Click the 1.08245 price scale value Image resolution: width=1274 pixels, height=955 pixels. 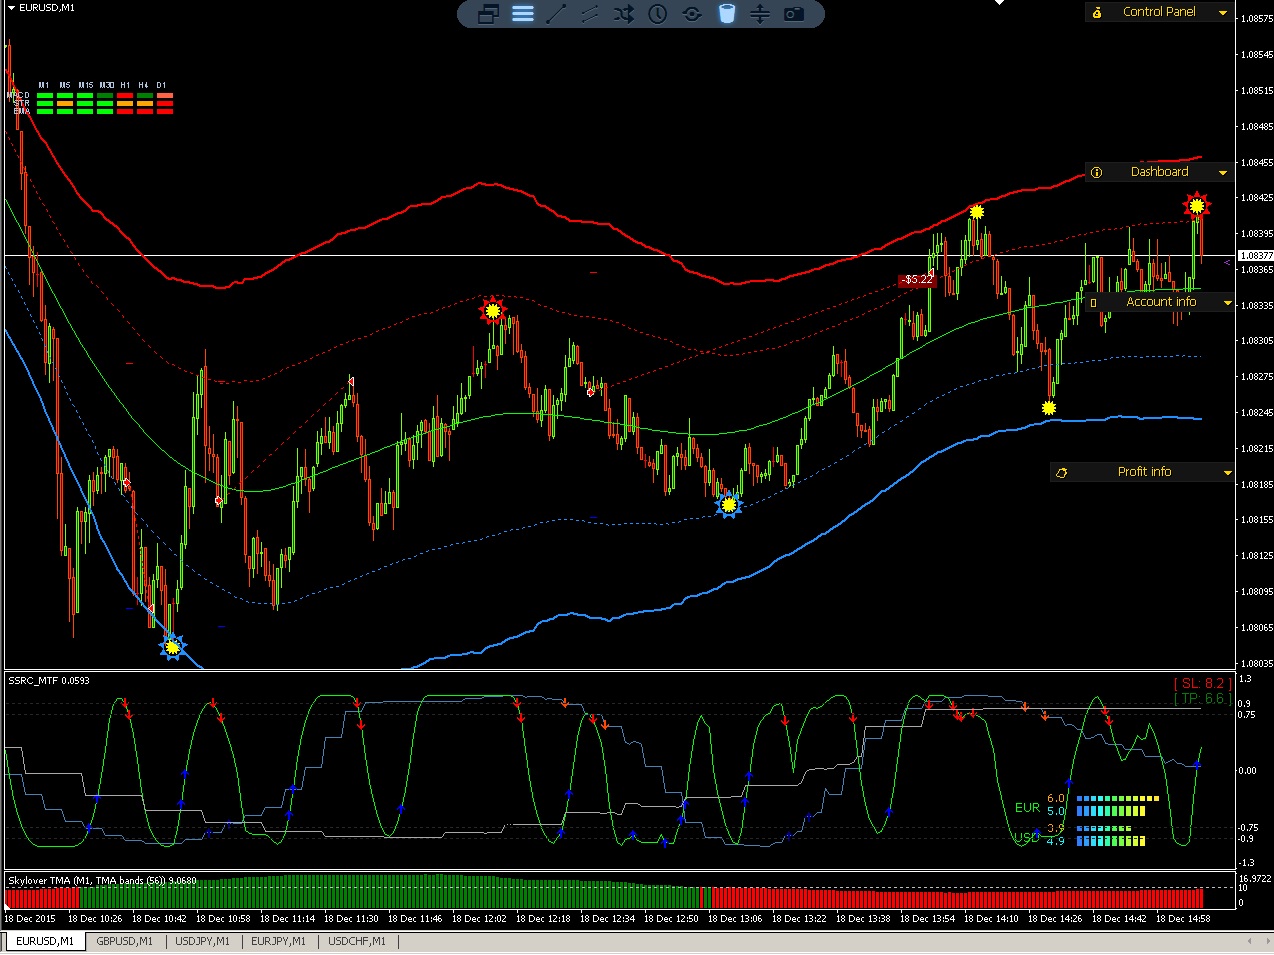[x=1256, y=412]
